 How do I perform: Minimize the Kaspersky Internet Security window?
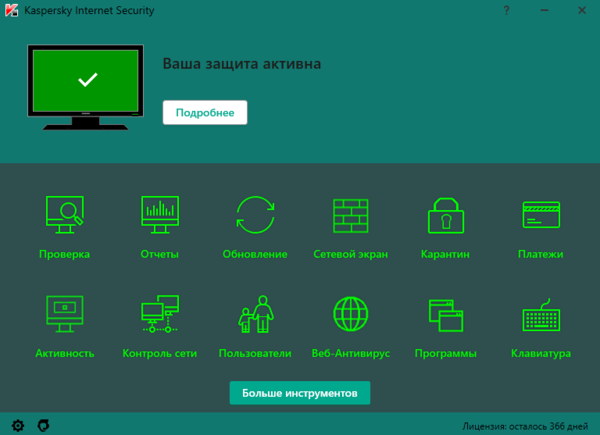(544, 10)
